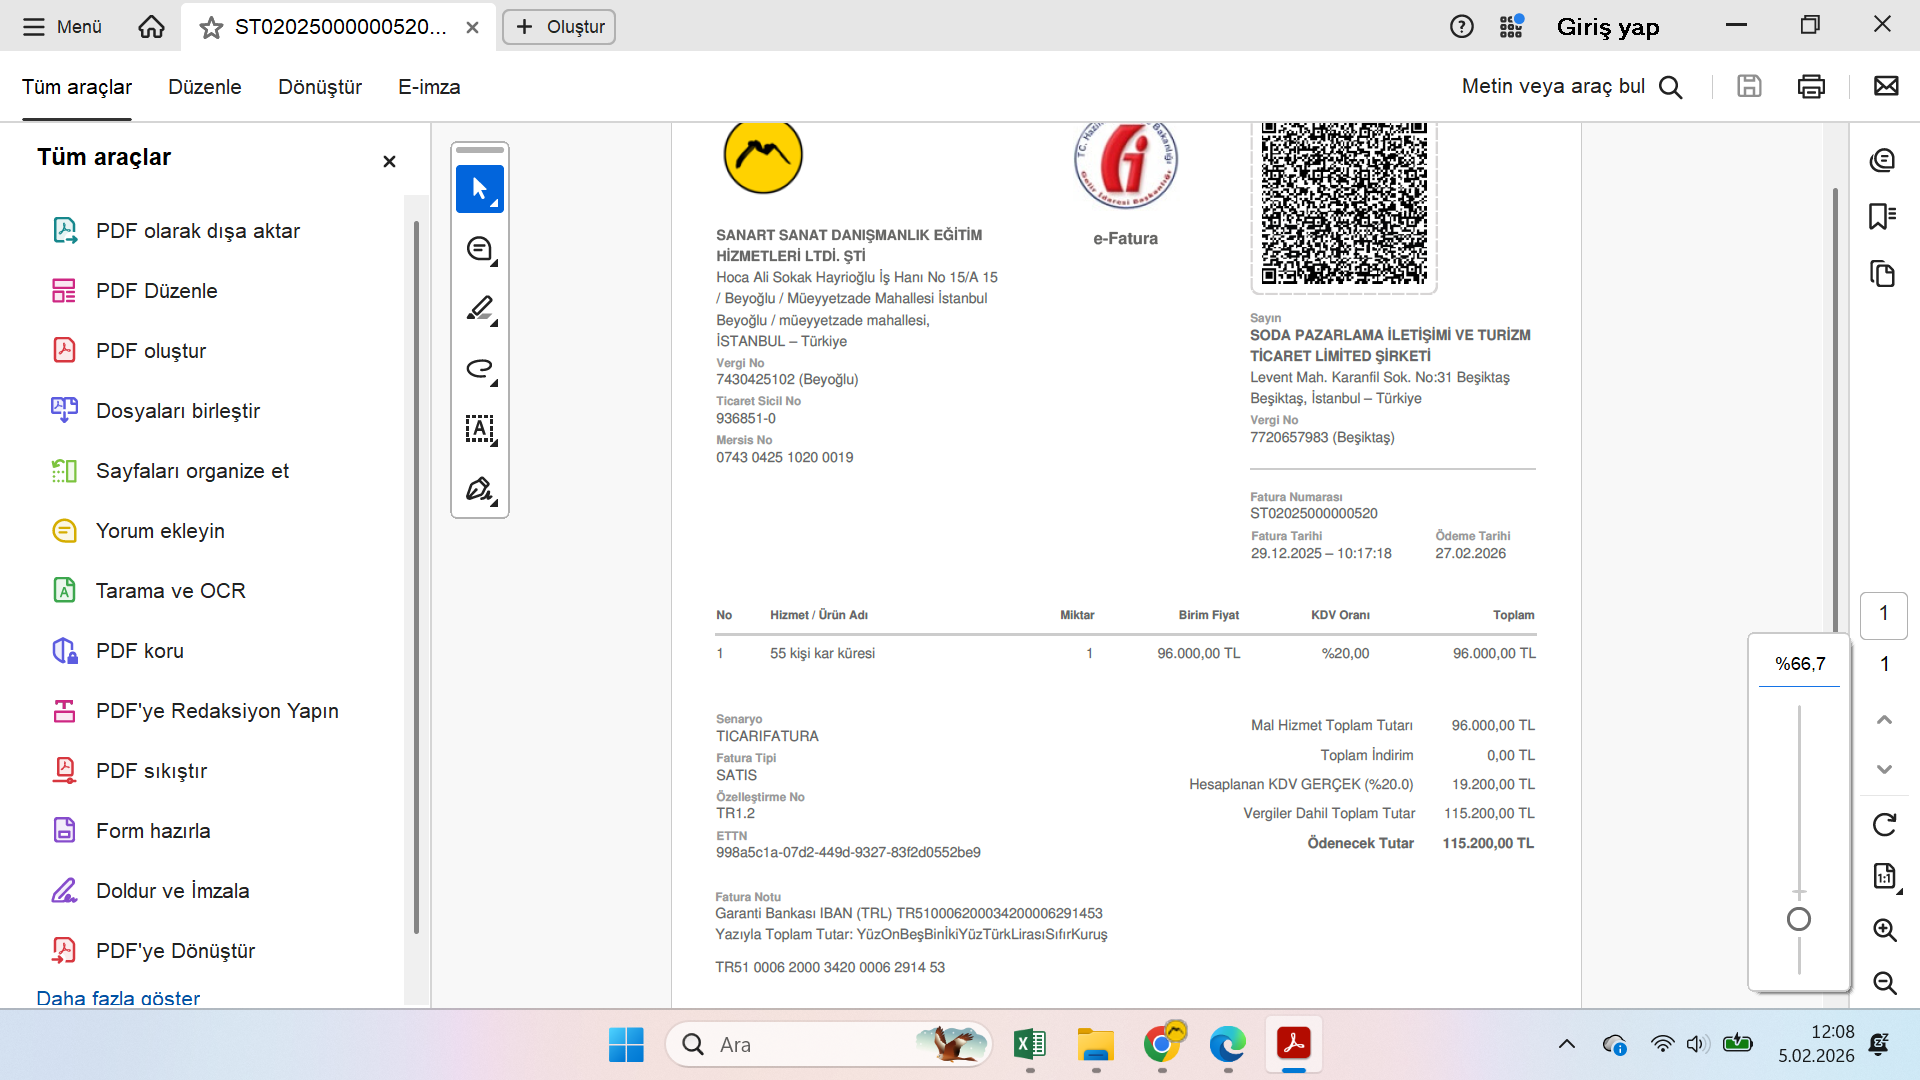Zoom out with the magnifier minus icon
The image size is (1920, 1080).
tap(1885, 983)
